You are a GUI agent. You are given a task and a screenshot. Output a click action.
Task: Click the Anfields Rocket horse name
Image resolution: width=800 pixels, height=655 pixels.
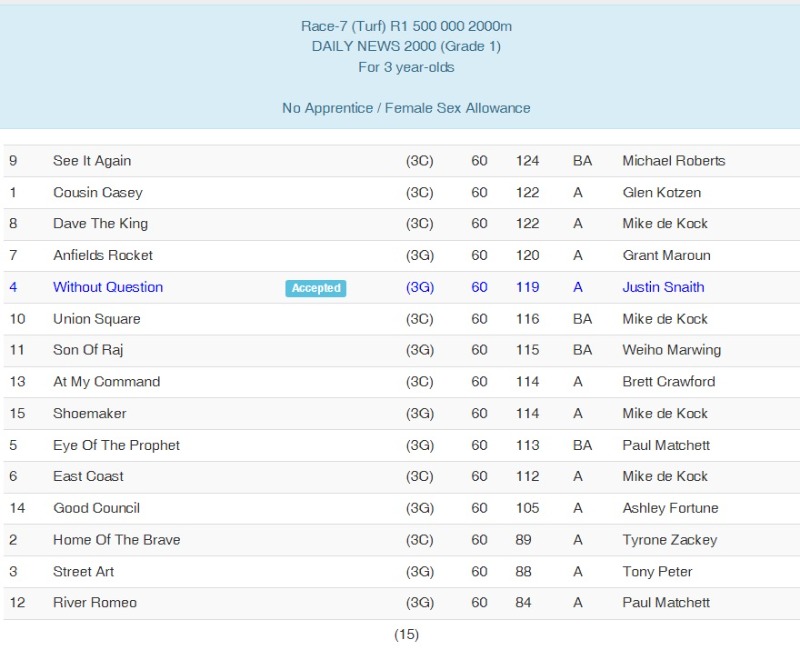103,255
